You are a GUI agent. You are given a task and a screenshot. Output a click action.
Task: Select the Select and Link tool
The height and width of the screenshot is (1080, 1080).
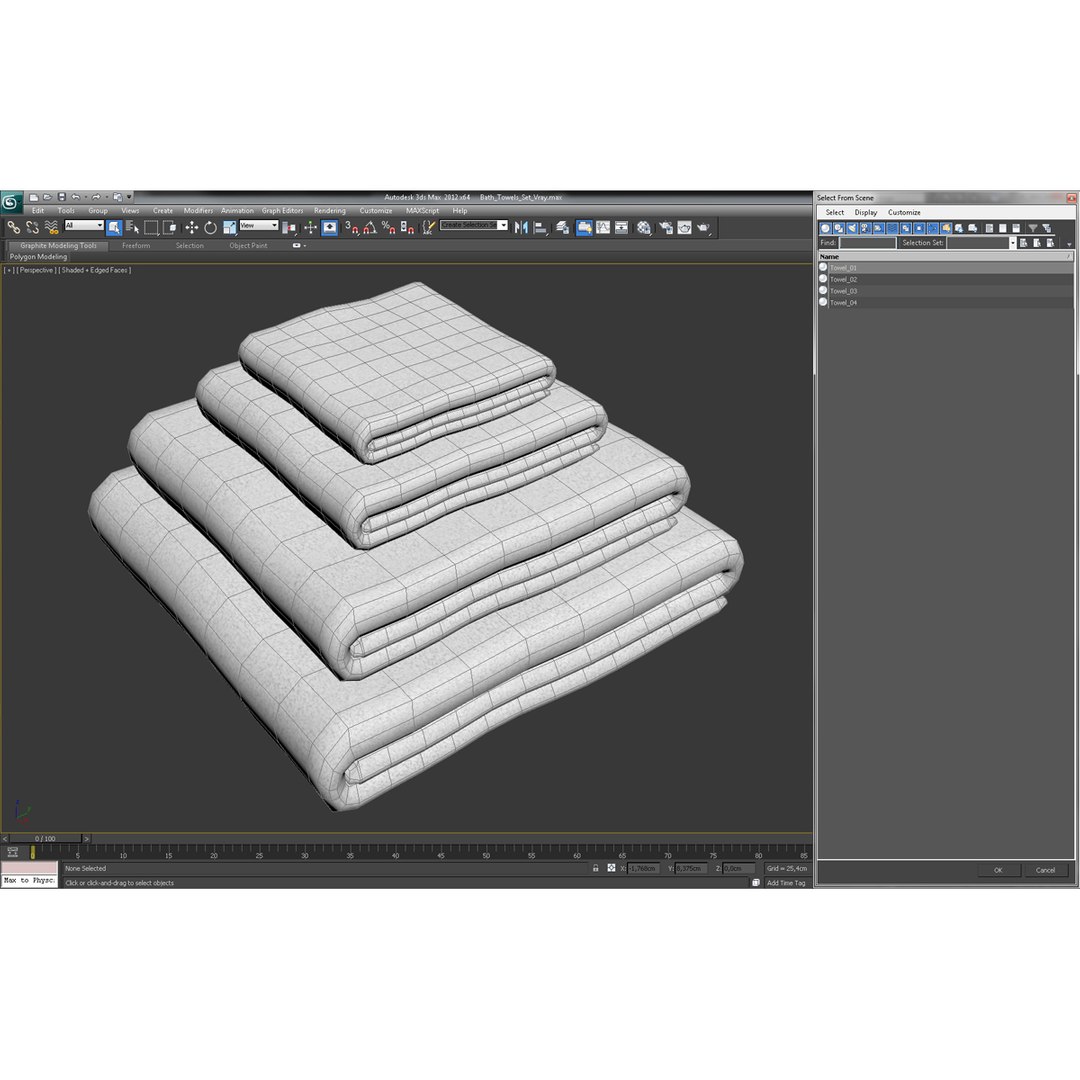click(13, 227)
